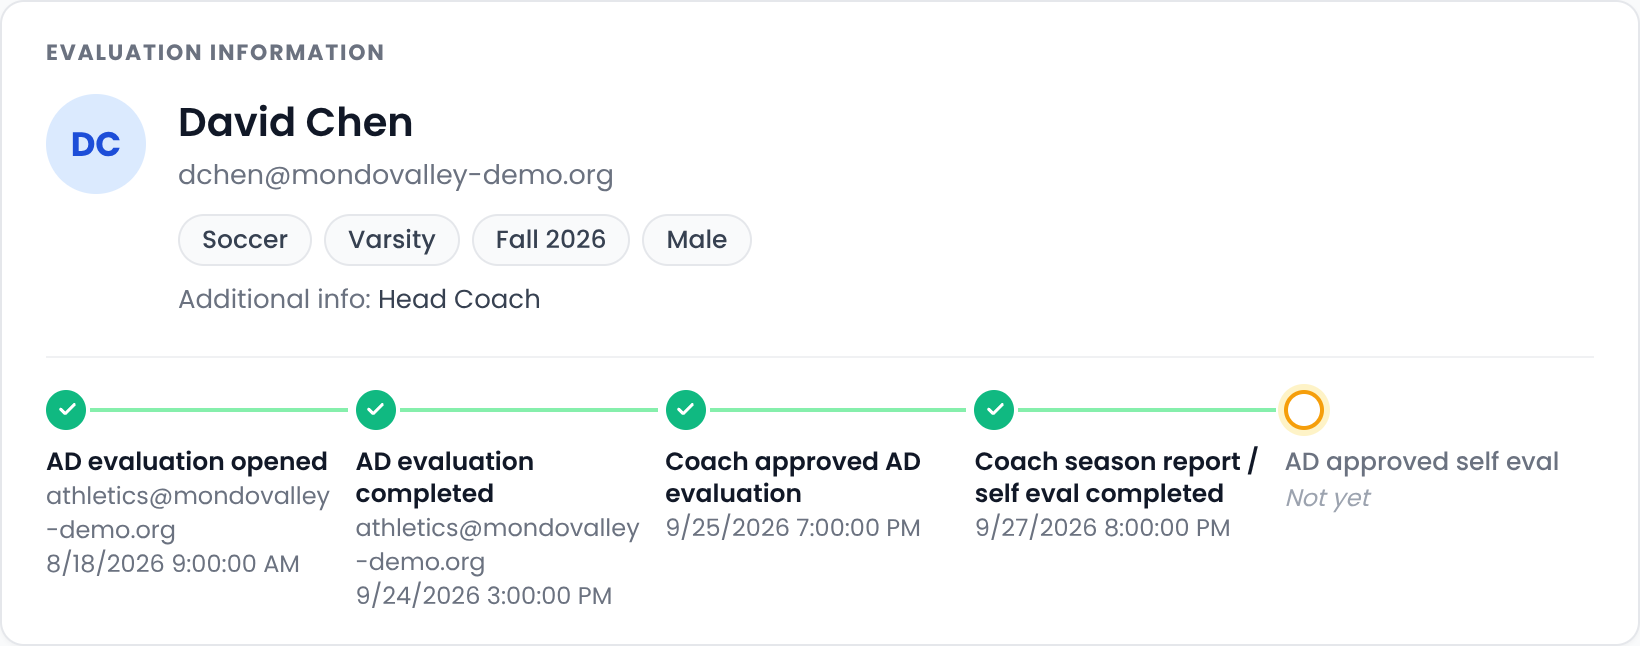1640x646 pixels.
Task: Click the Not yet status text
Action: [1328, 497]
